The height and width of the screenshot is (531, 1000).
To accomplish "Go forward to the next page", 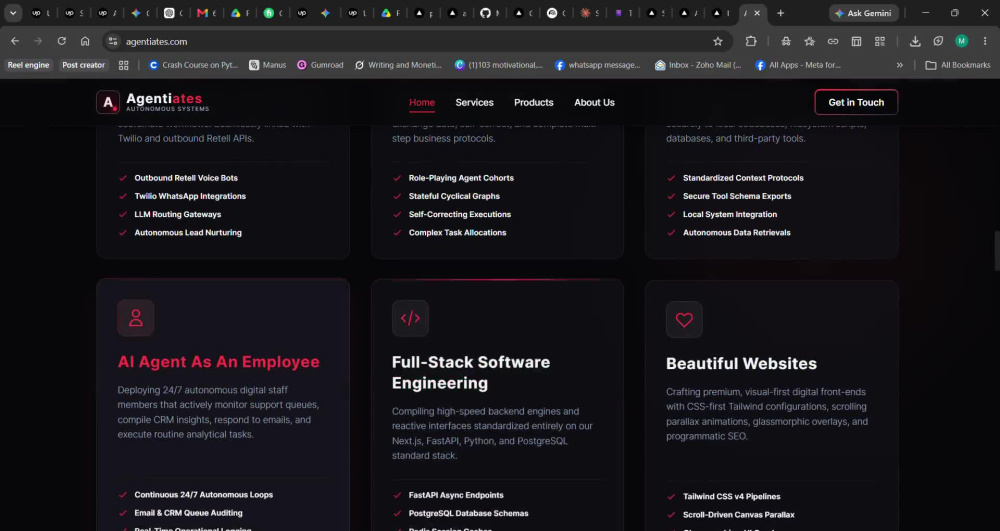I will tap(38, 41).
